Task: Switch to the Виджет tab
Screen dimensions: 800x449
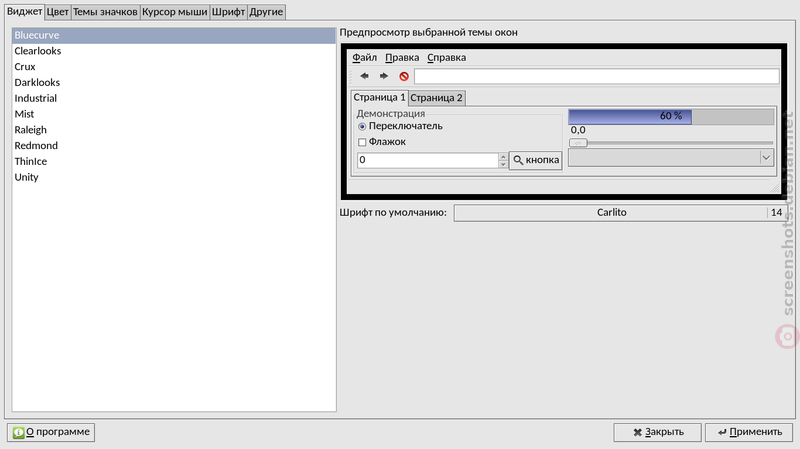Action: point(24,11)
